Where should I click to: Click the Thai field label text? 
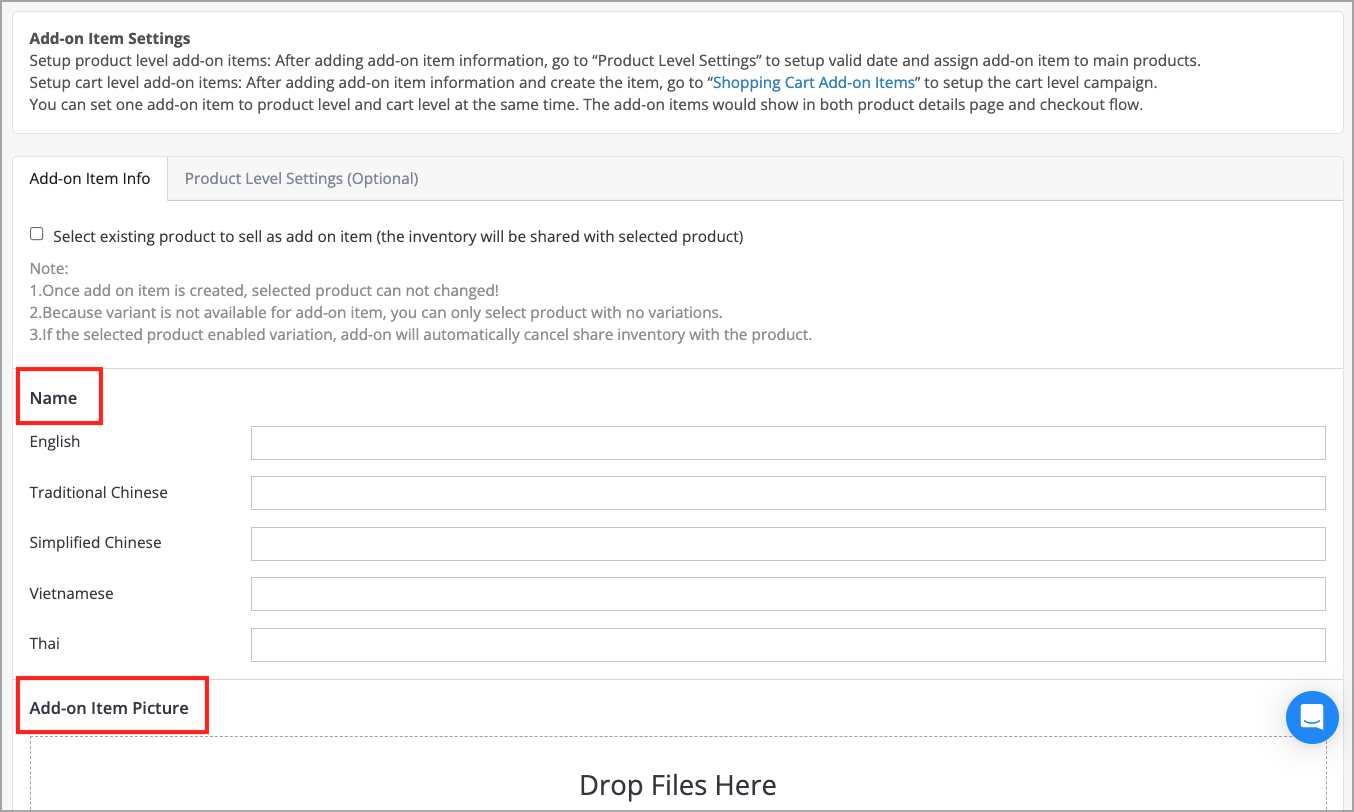pyautogui.click(x=44, y=643)
